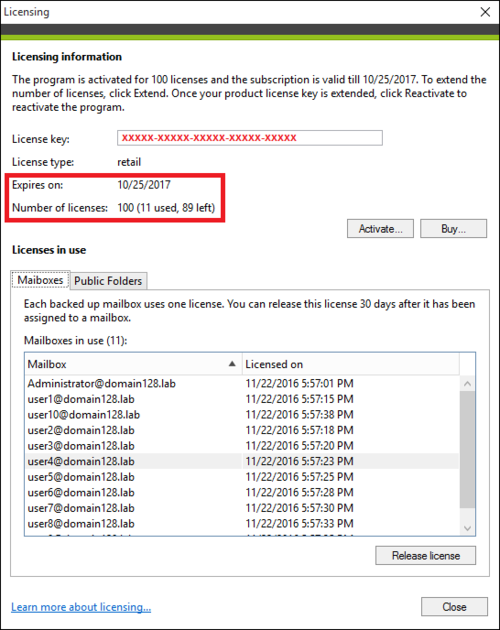Select the Administrator@domain128.lab mailbox row
The height and width of the screenshot is (630, 500).
[x=242, y=383]
